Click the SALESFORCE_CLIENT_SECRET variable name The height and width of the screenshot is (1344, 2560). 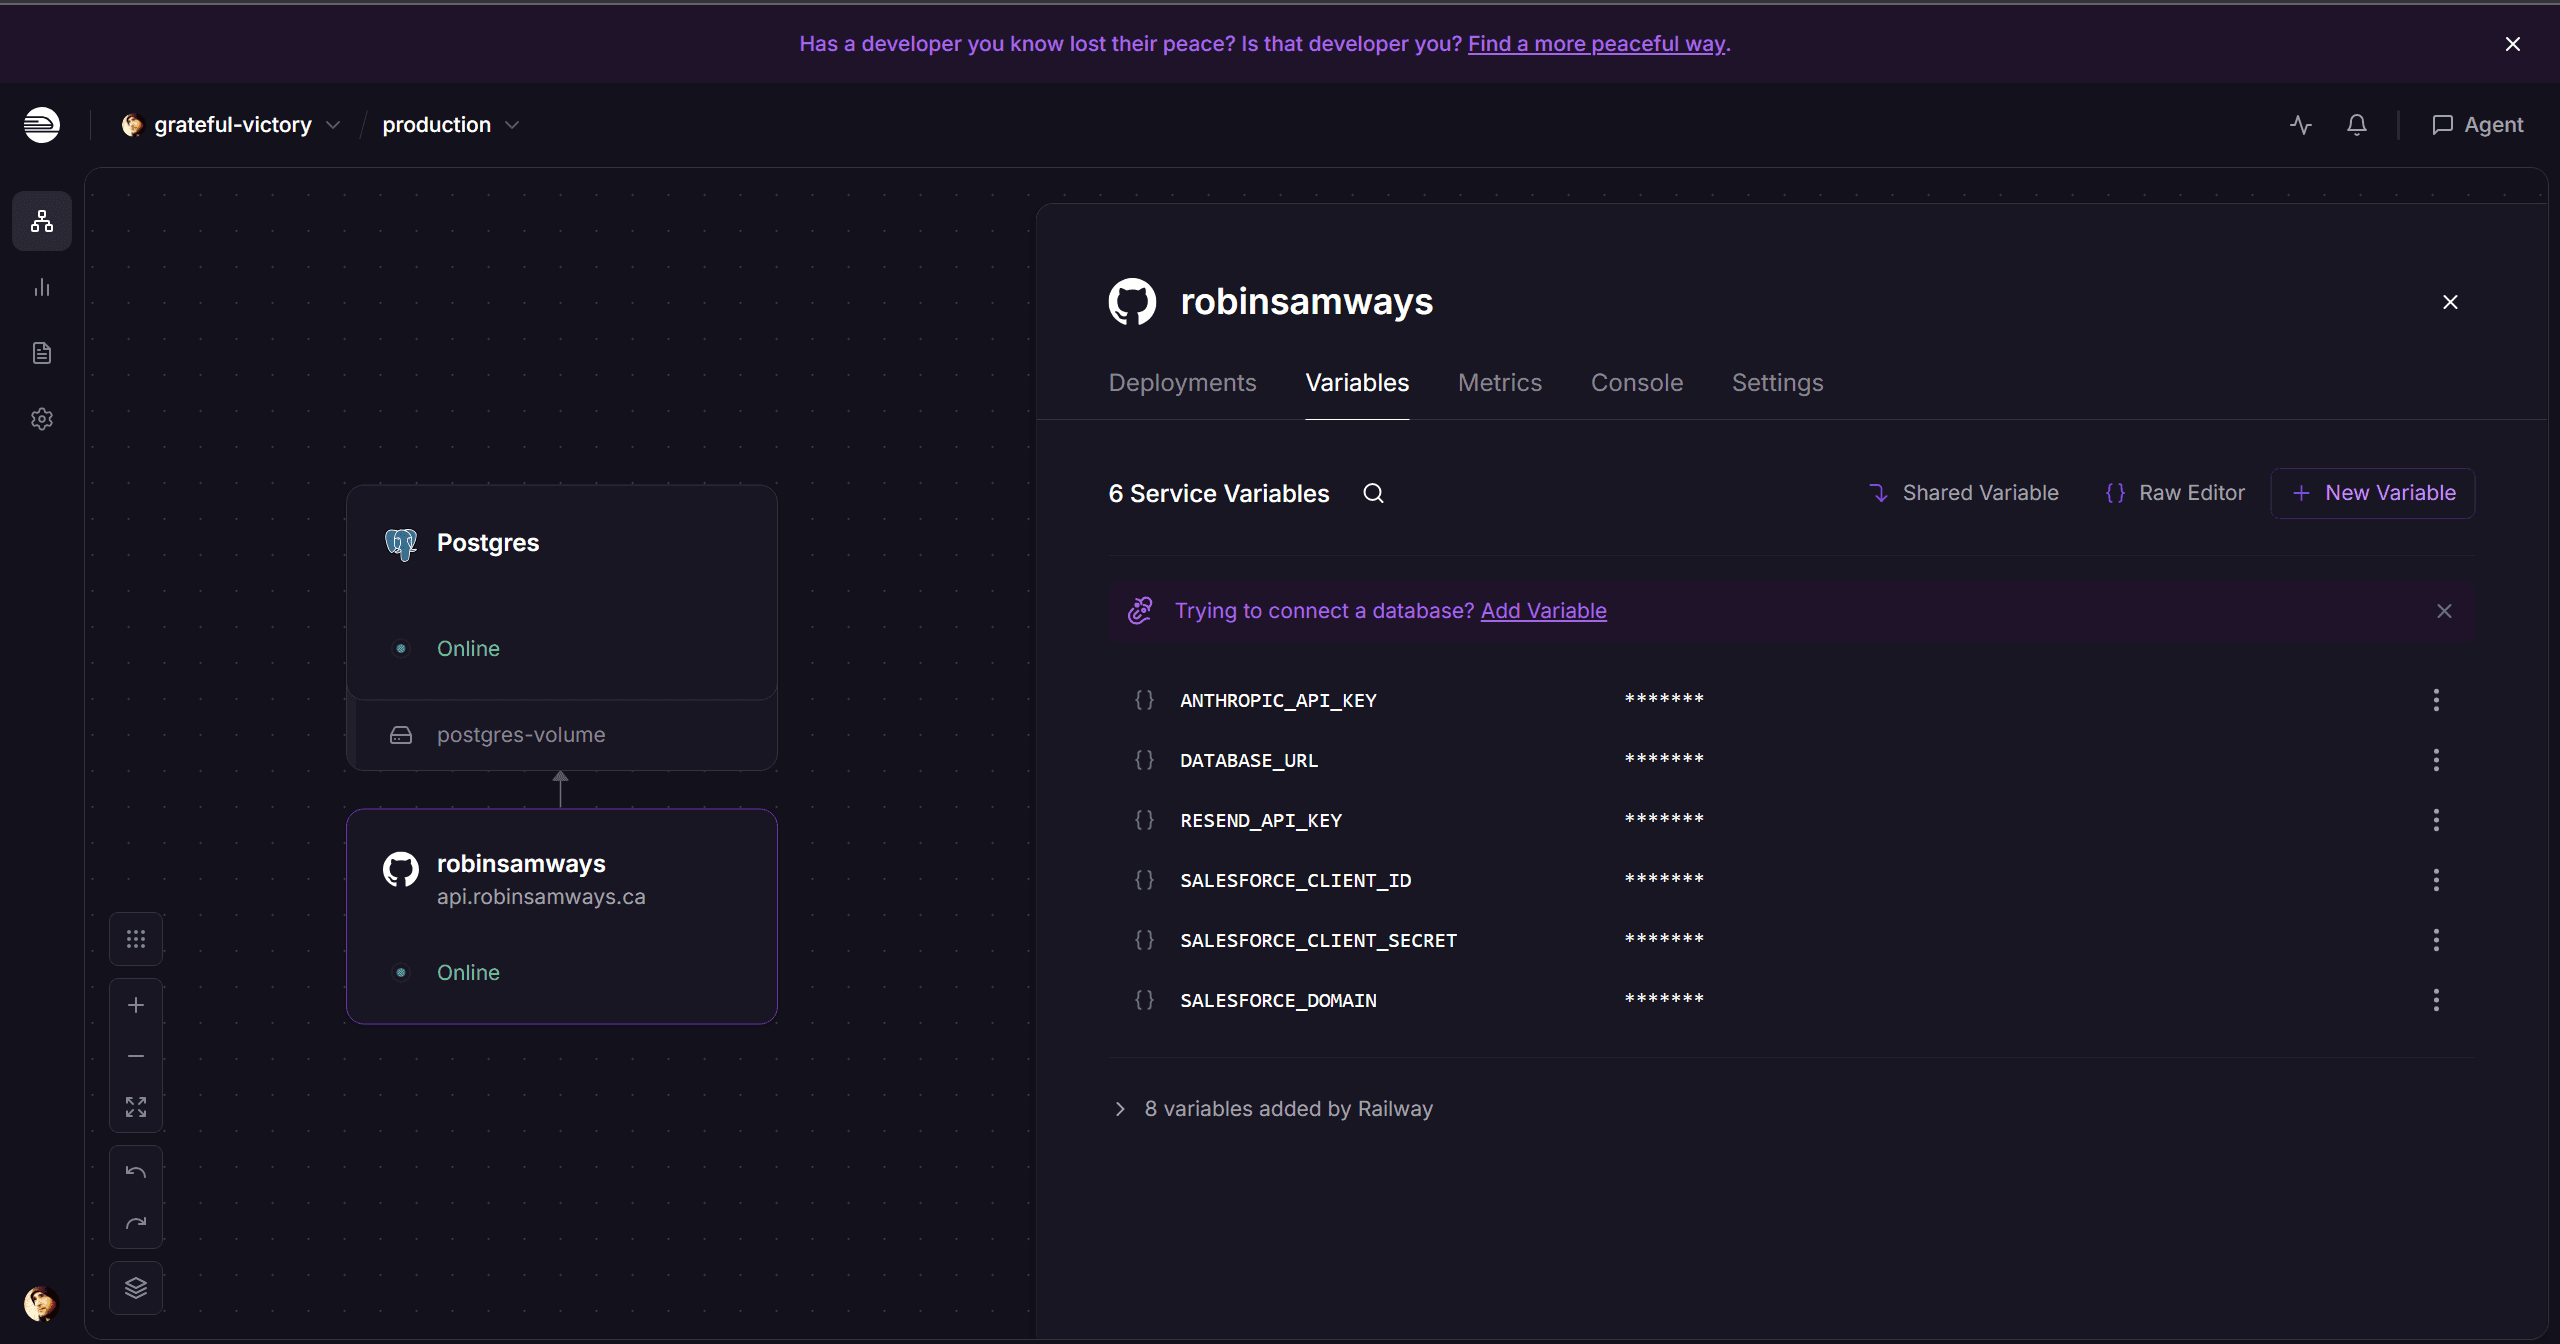click(1319, 941)
